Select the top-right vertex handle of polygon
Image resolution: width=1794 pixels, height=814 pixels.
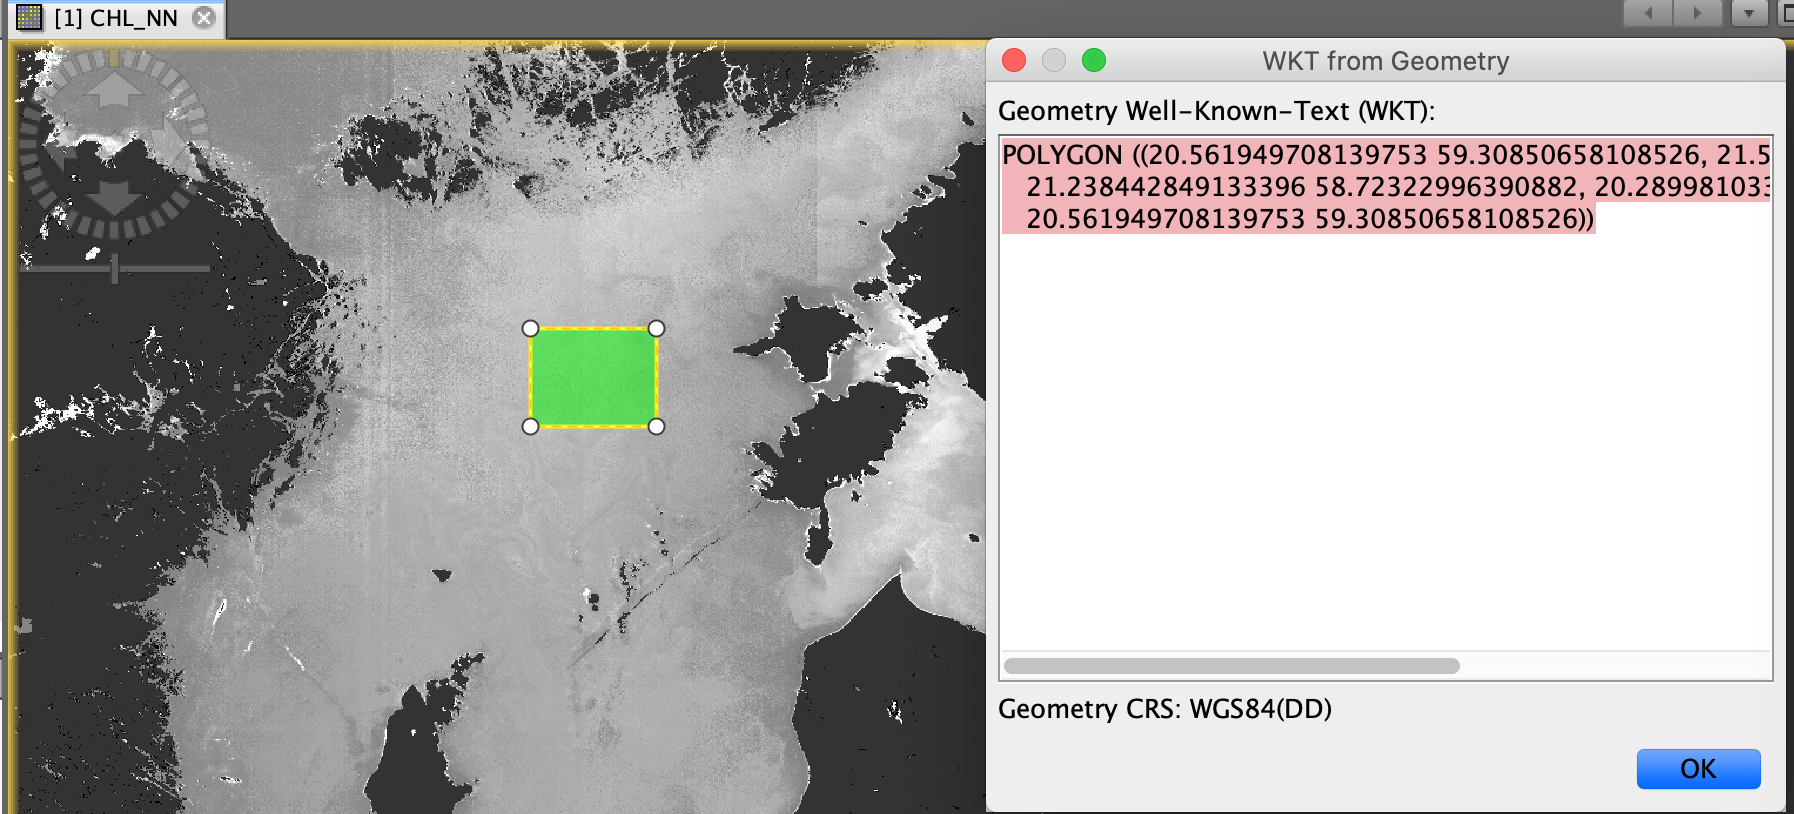[x=656, y=329]
